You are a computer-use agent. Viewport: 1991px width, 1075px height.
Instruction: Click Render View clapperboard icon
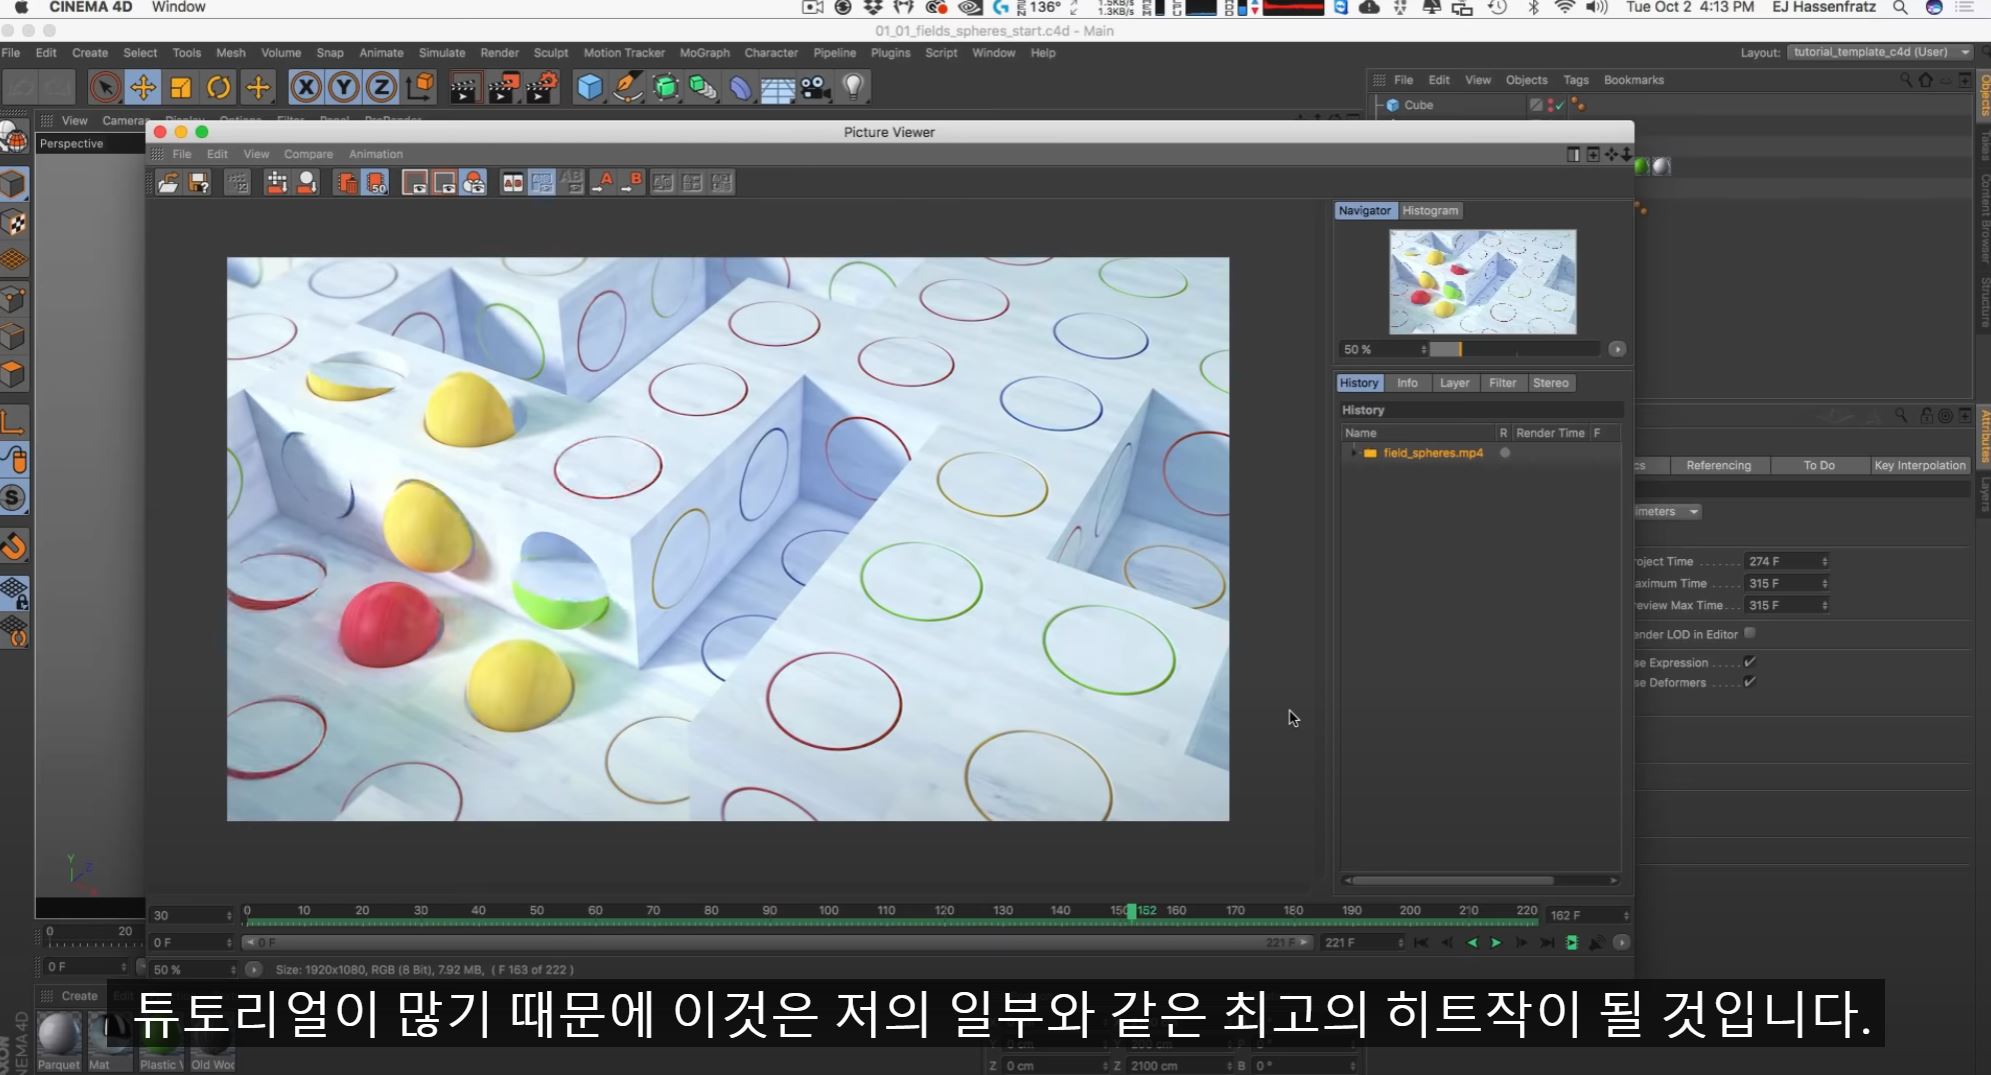[464, 88]
